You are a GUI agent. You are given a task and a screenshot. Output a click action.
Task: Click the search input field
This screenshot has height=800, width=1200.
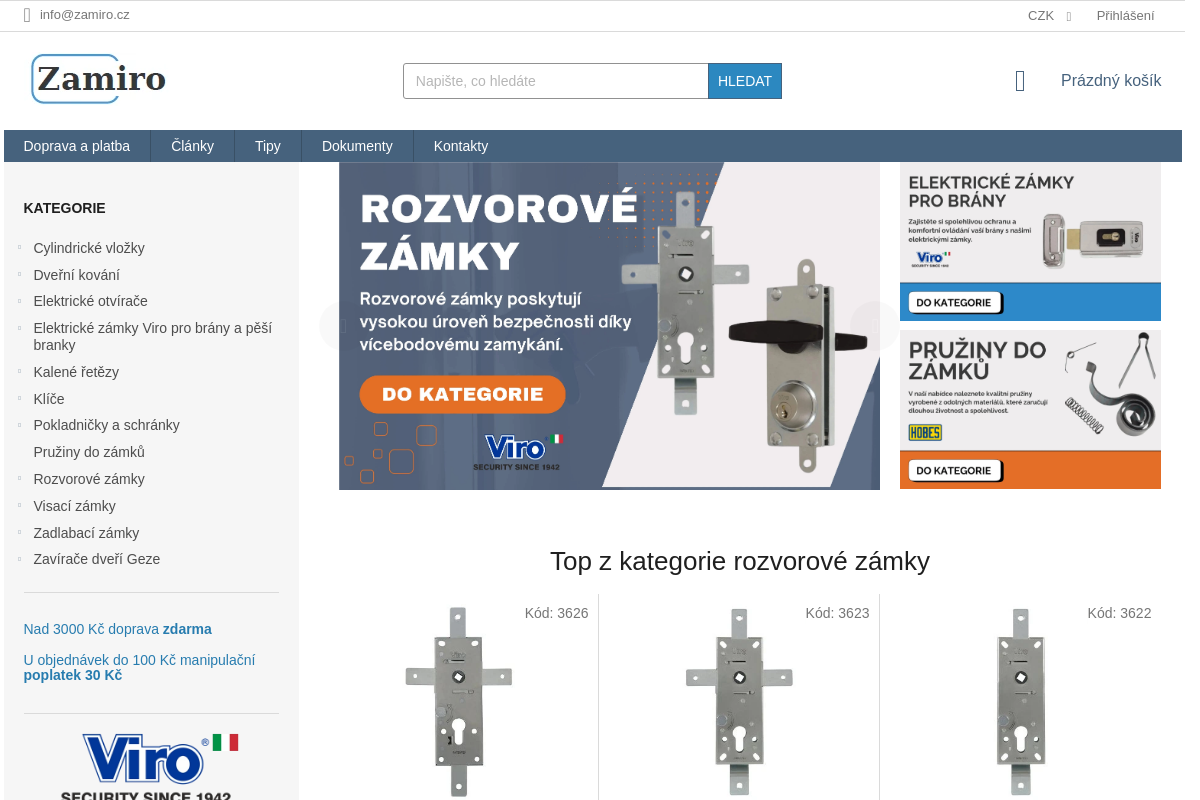(x=555, y=81)
